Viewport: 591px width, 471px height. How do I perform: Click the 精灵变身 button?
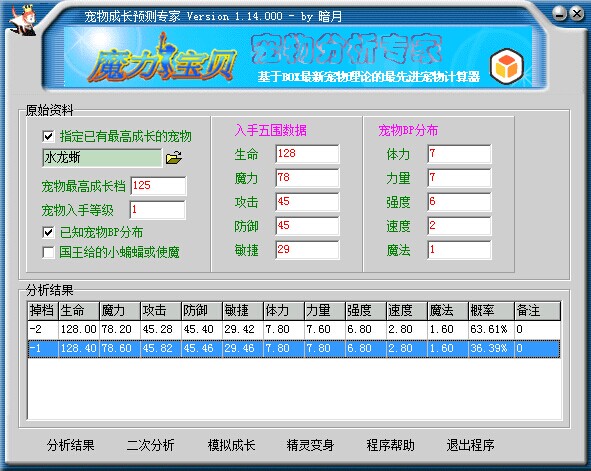[x=311, y=445]
